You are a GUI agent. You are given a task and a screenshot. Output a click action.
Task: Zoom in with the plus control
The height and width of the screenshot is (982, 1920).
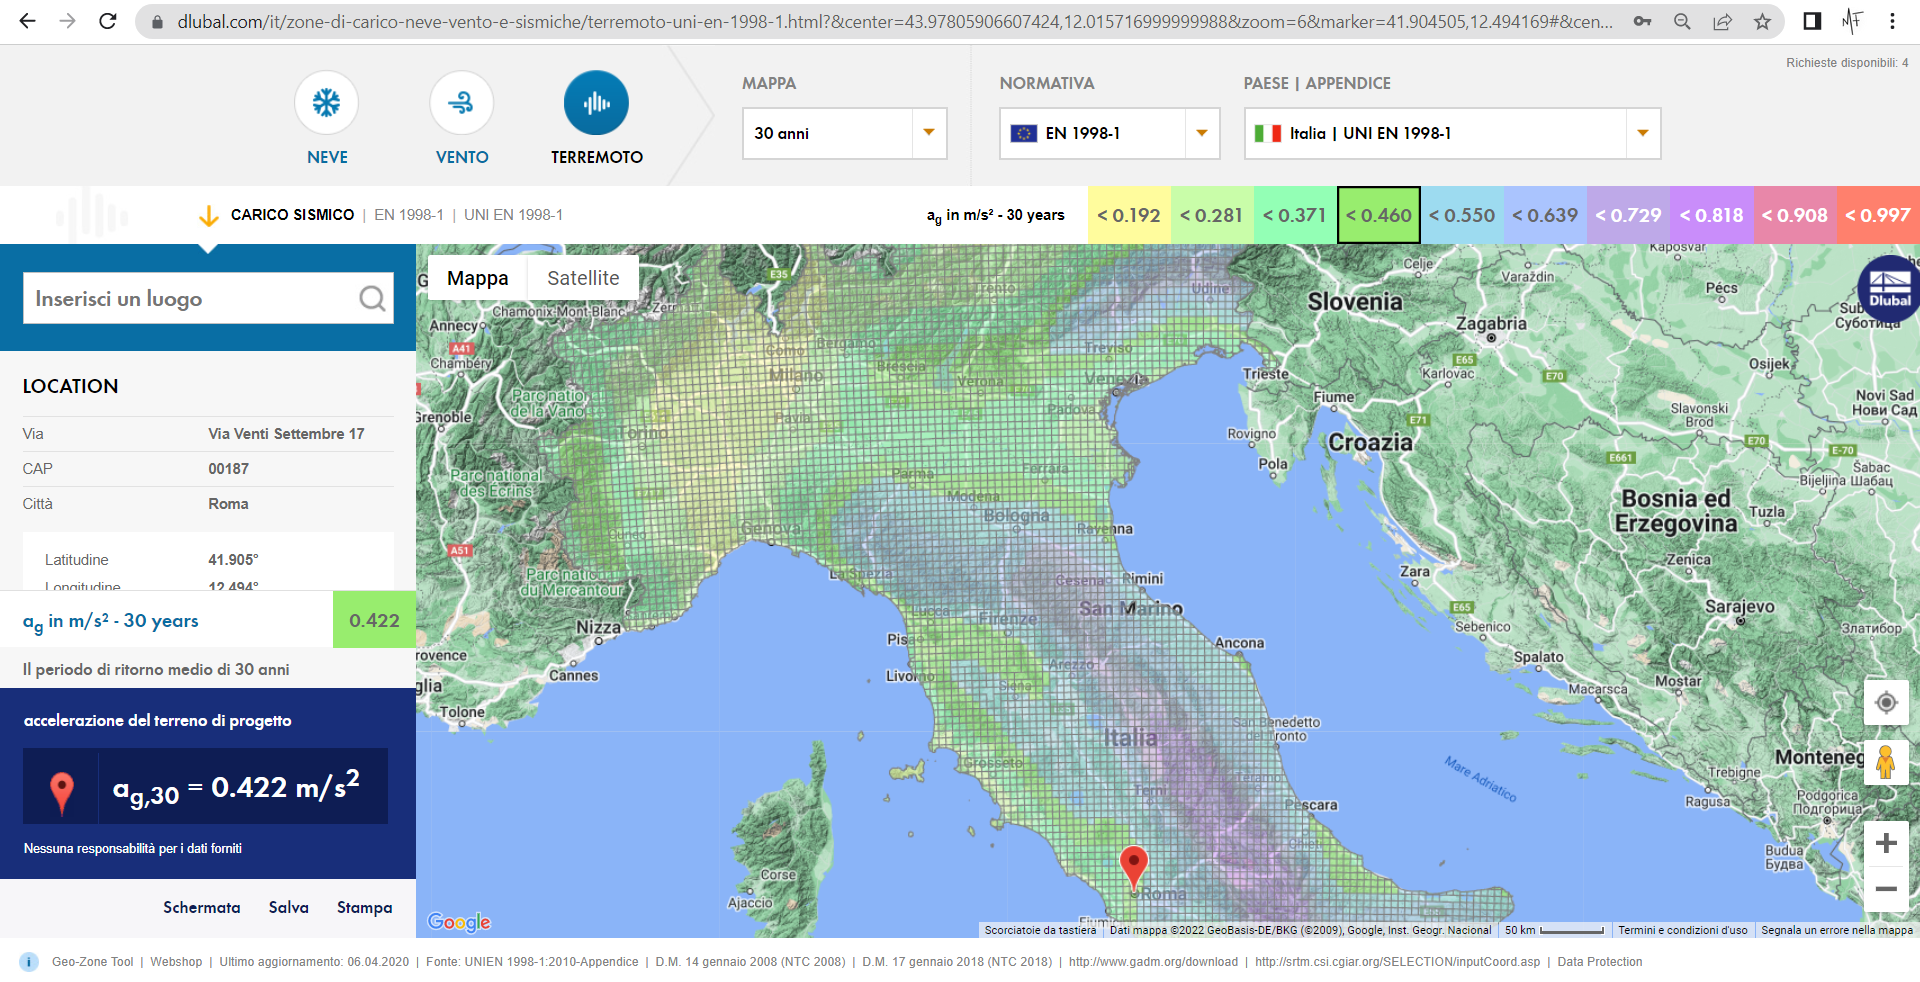click(x=1886, y=843)
